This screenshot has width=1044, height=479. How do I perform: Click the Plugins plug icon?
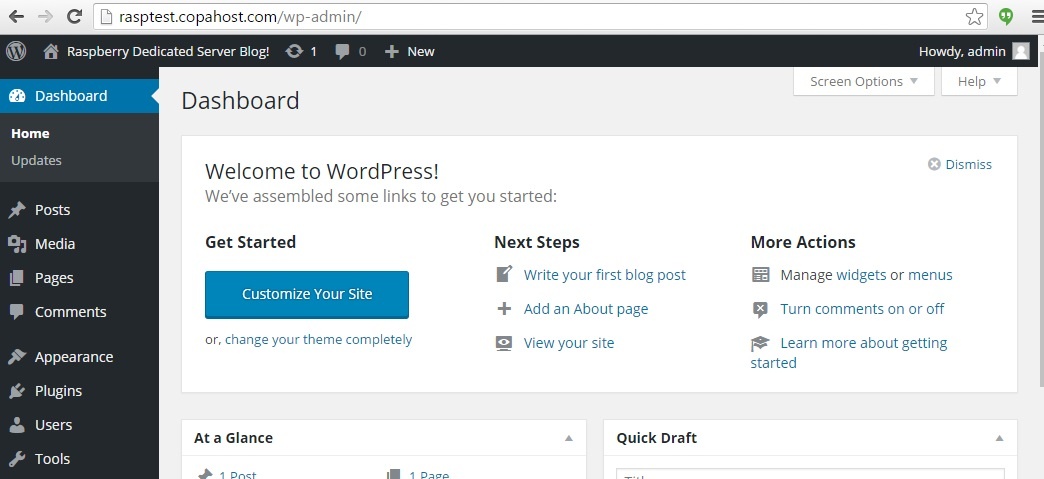tap(17, 391)
